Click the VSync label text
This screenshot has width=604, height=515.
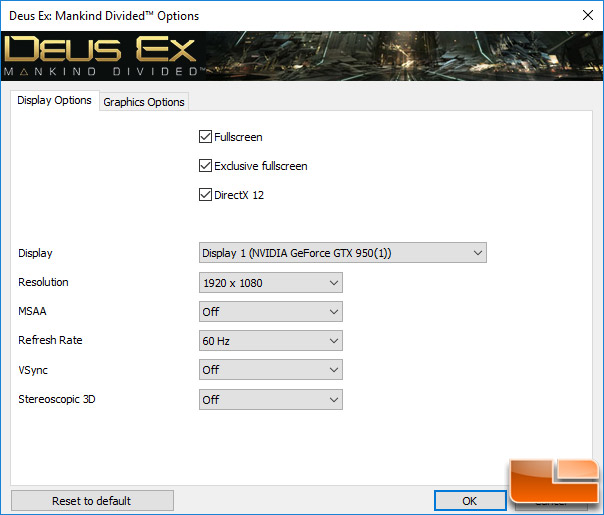pos(33,370)
